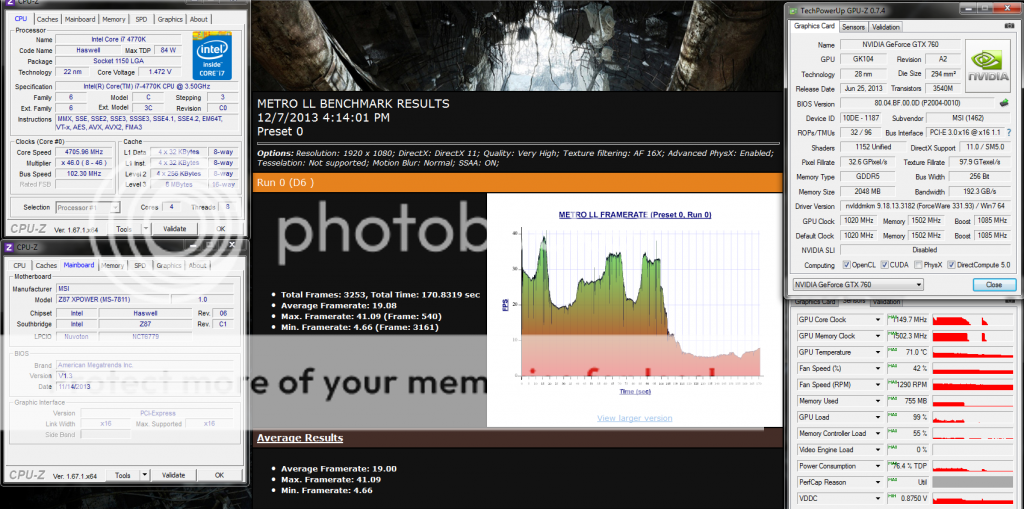The width and height of the screenshot is (1024, 509).
Task: Click the GPU-Z screenshot camera icon
Action: coord(1007,26)
